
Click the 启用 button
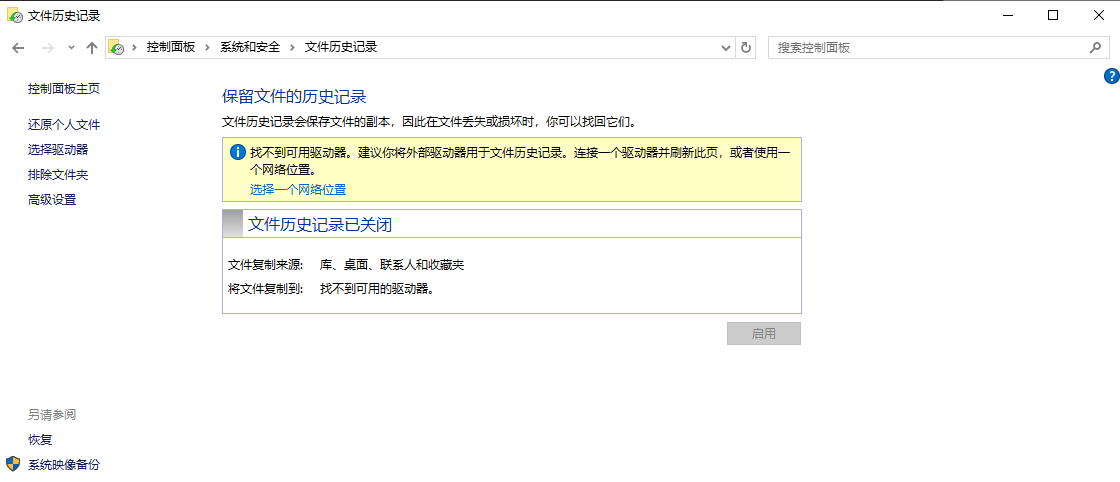click(763, 334)
